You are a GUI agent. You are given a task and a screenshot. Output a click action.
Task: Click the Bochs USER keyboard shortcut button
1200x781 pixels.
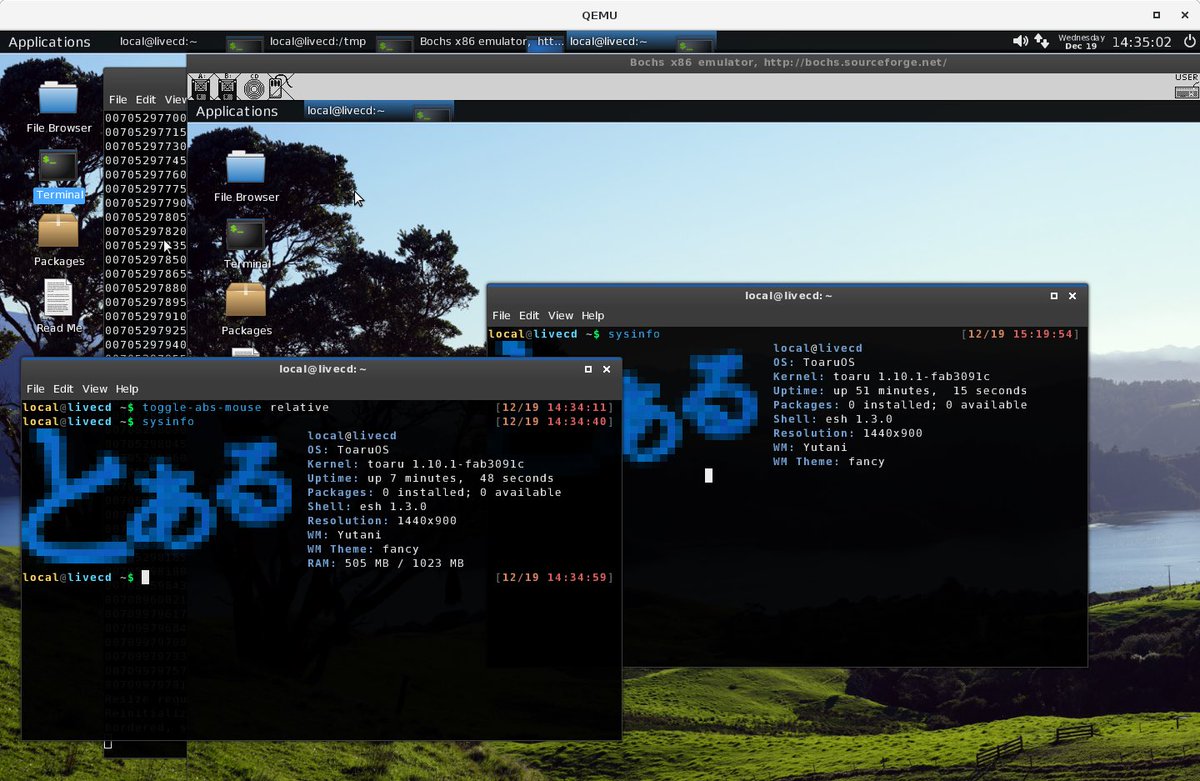click(1186, 86)
